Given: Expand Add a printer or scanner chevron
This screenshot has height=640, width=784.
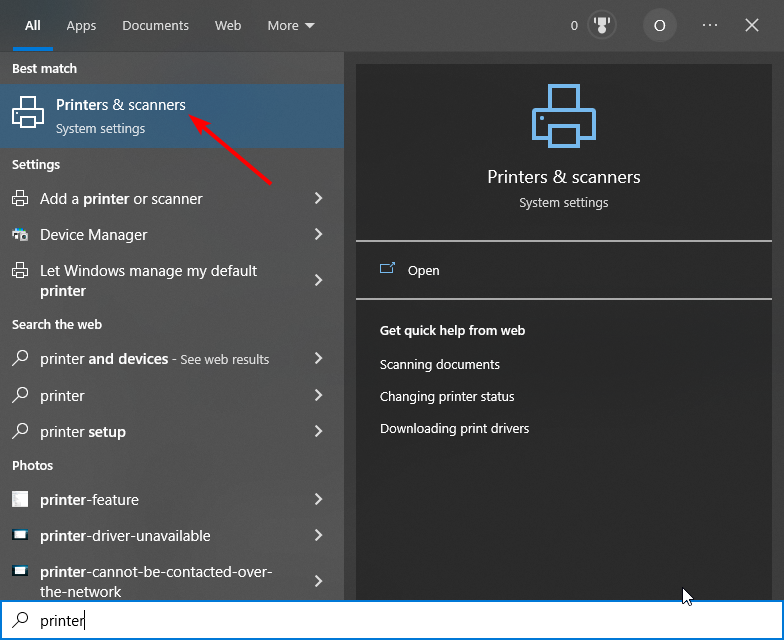Looking at the screenshot, I should pos(318,198).
